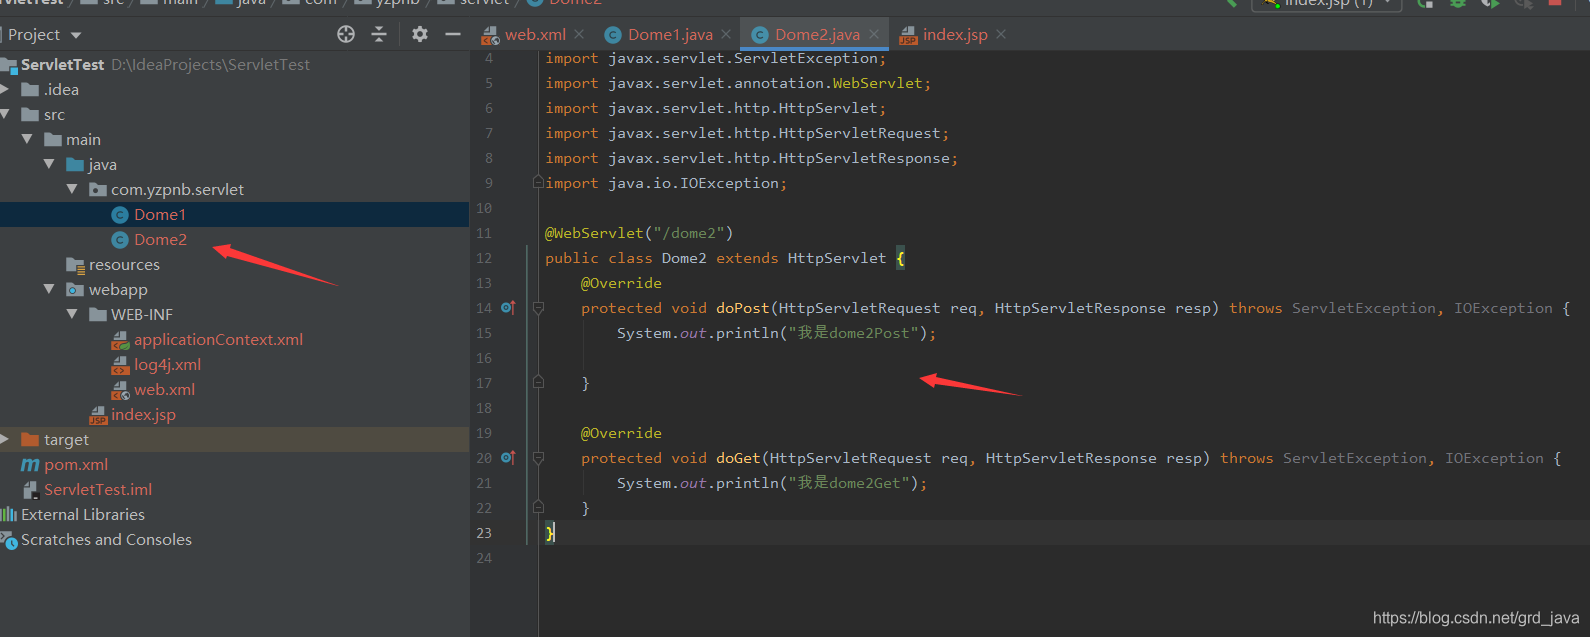Close the Dome1.java tab

tap(726, 34)
